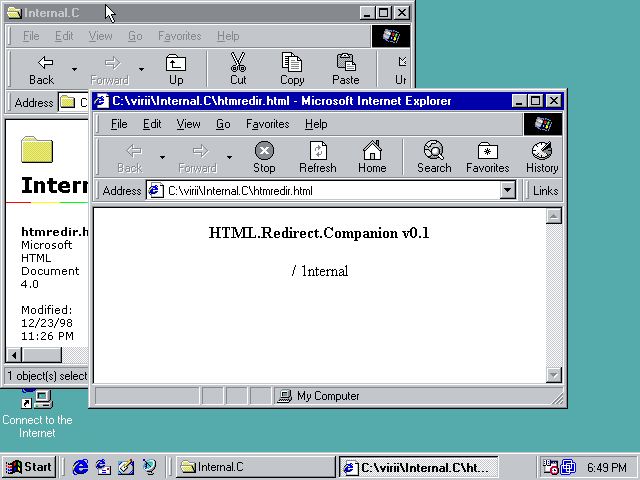640x480 pixels.
Task: Click horizontal scrollbar thumb in Internal.C pane
Action: click(42, 355)
